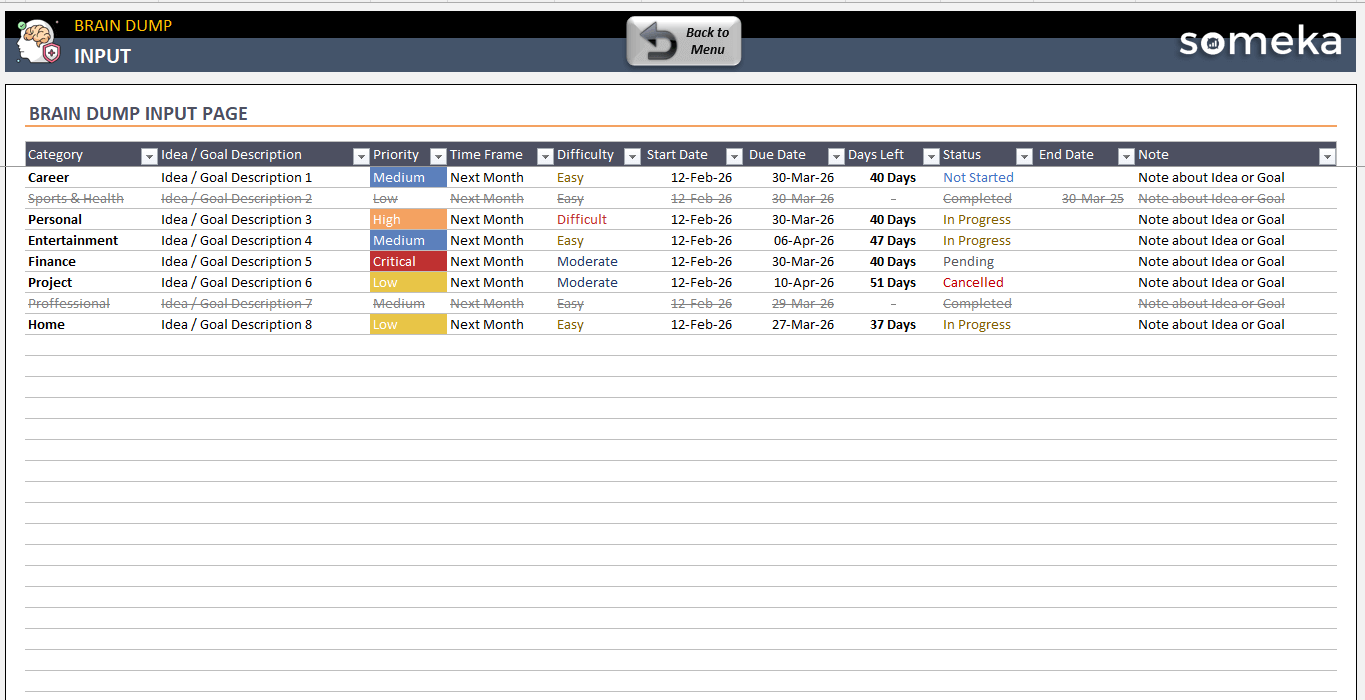Open the Idea / Goal Description filter dropdown
This screenshot has width=1365, height=700.
click(x=361, y=156)
